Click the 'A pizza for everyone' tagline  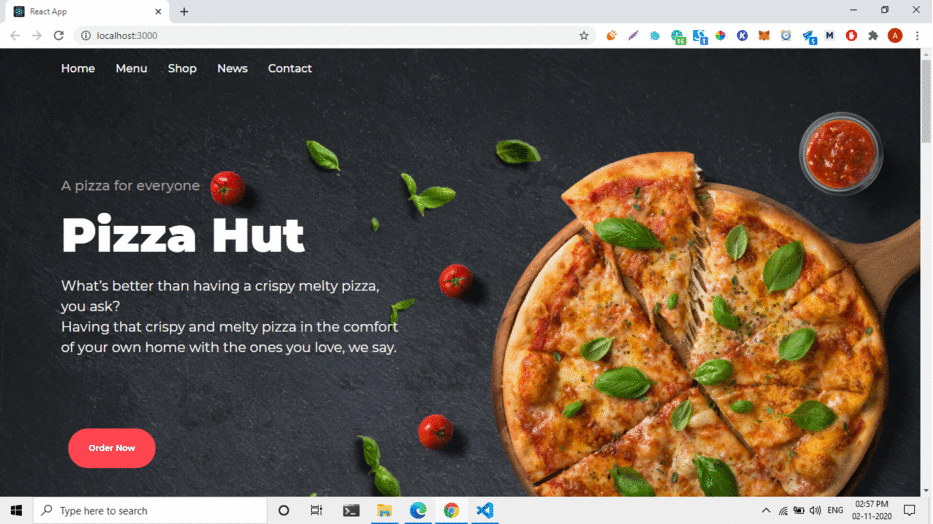pyautogui.click(x=130, y=186)
